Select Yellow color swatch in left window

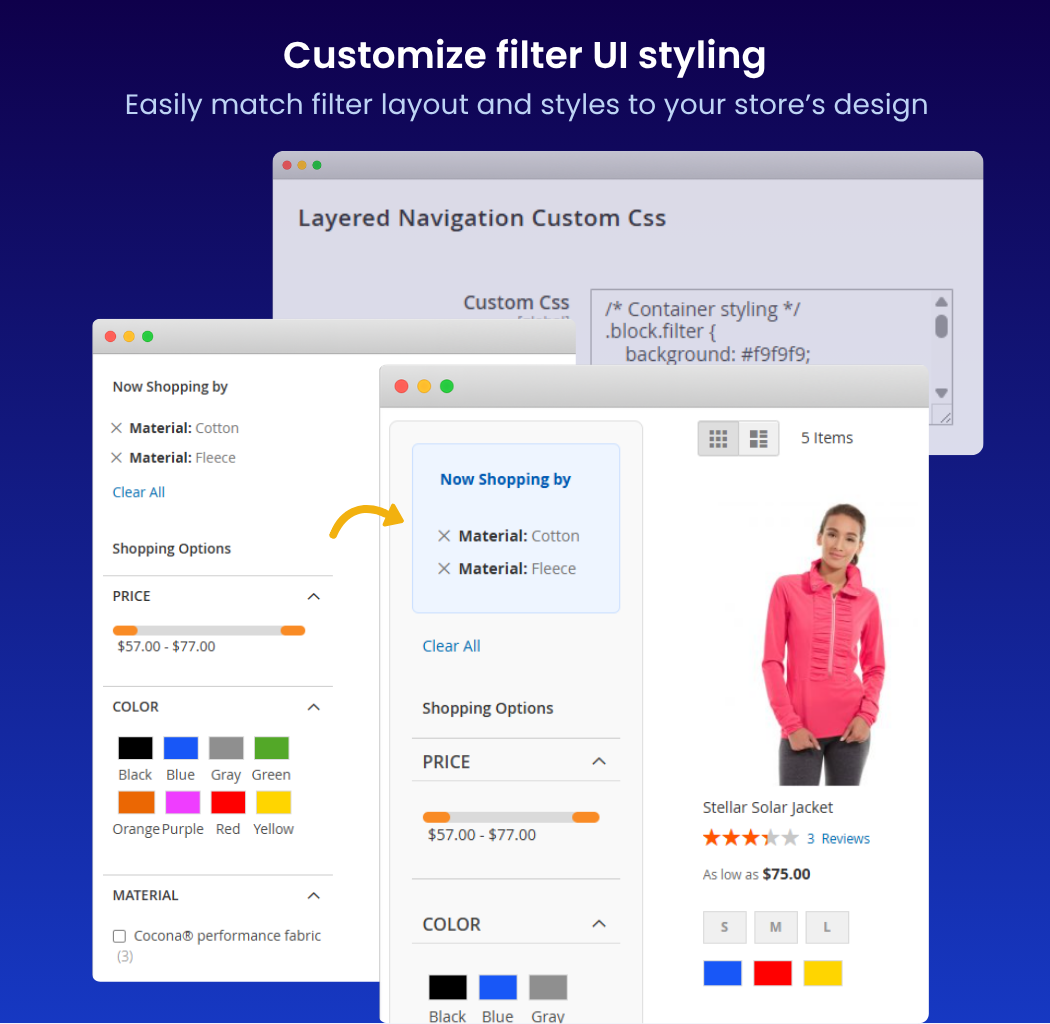(x=273, y=802)
